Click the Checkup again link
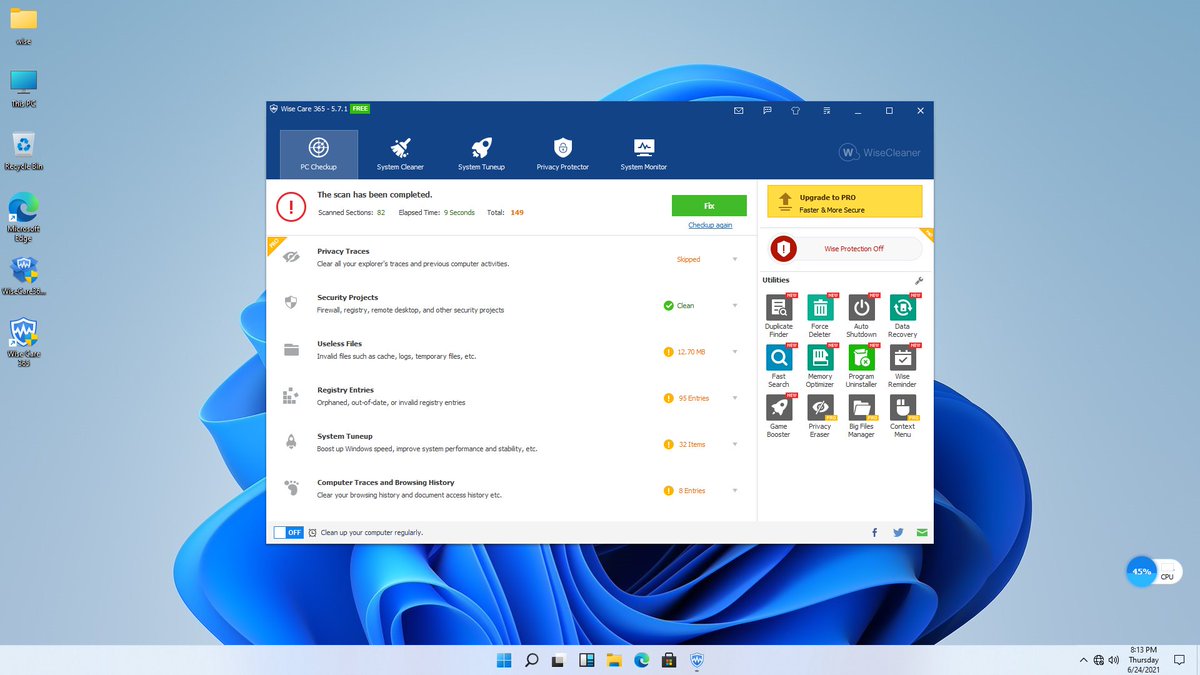 [x=710, y=225]
